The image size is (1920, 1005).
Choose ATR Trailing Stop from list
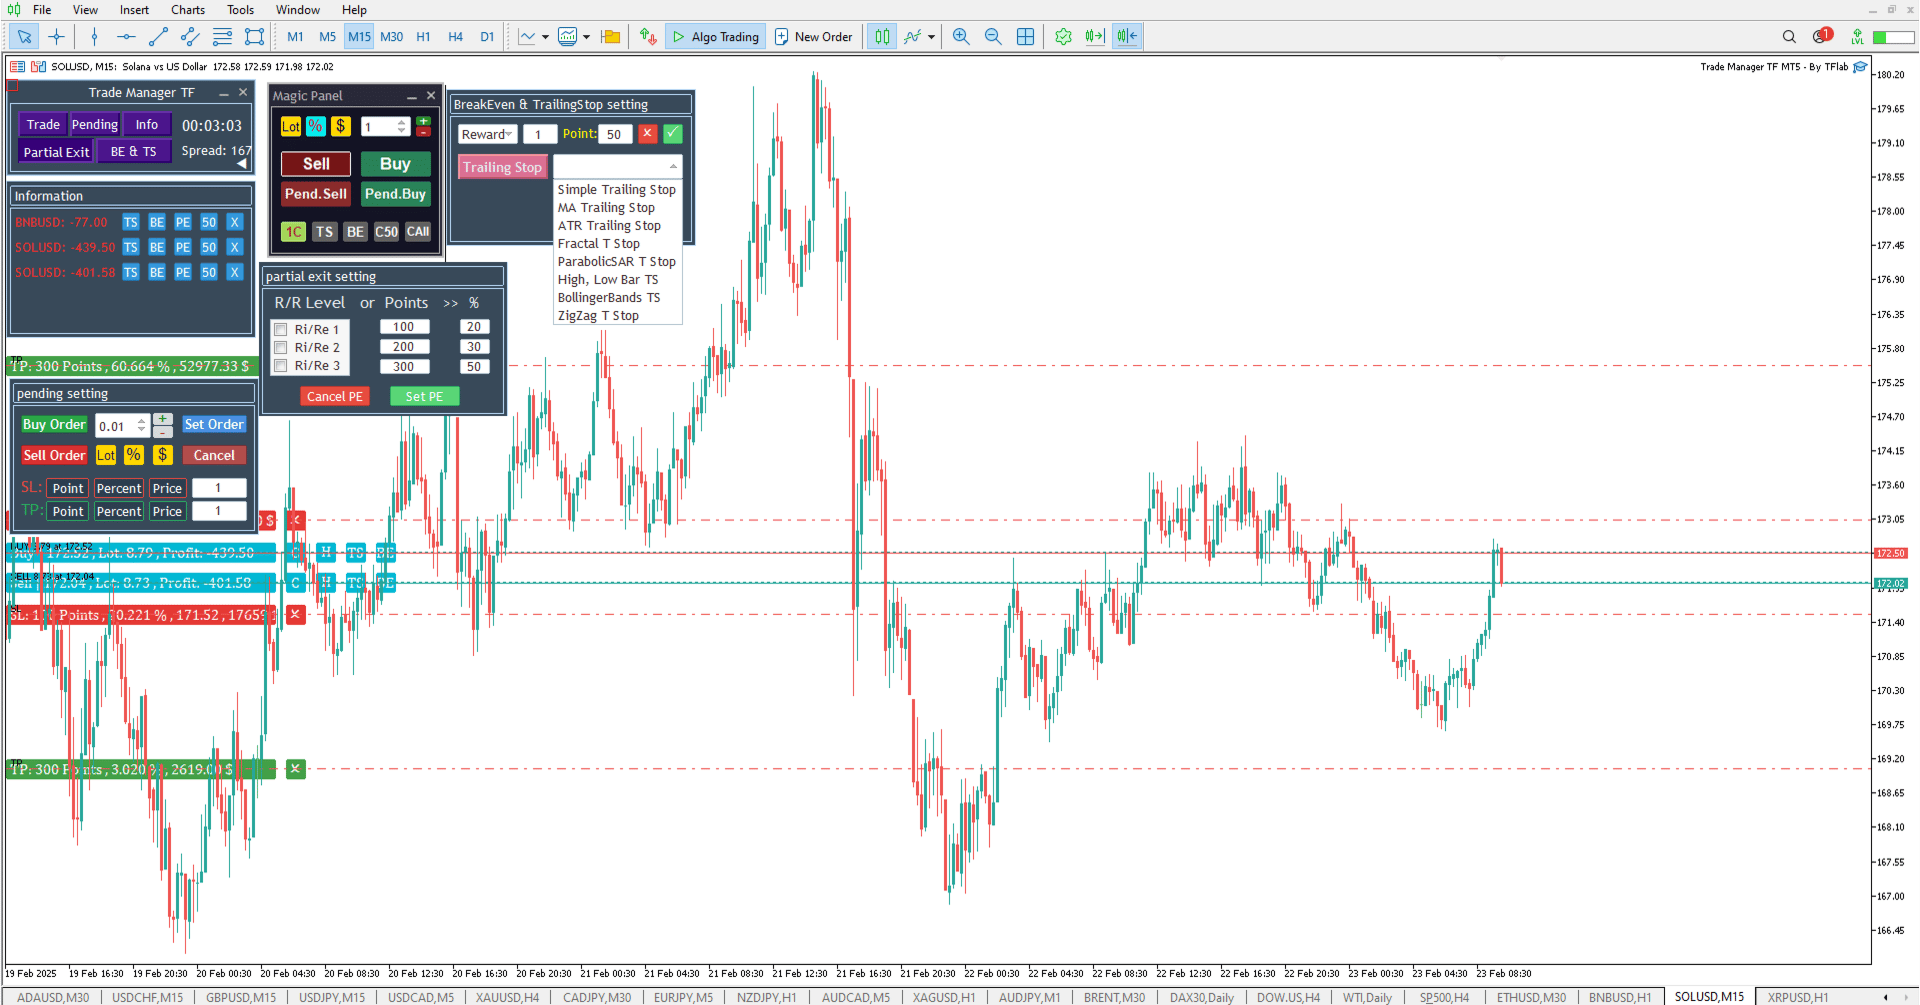[609, 226]
